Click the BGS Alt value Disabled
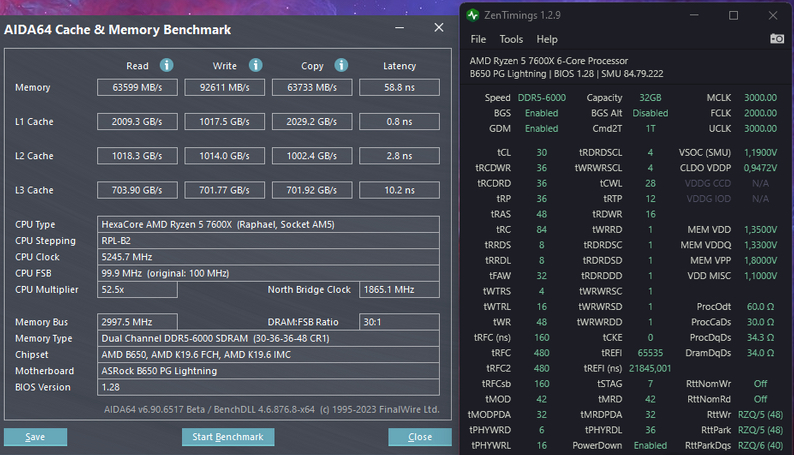This screenshot has height=455, width=794. pos(650,113)
